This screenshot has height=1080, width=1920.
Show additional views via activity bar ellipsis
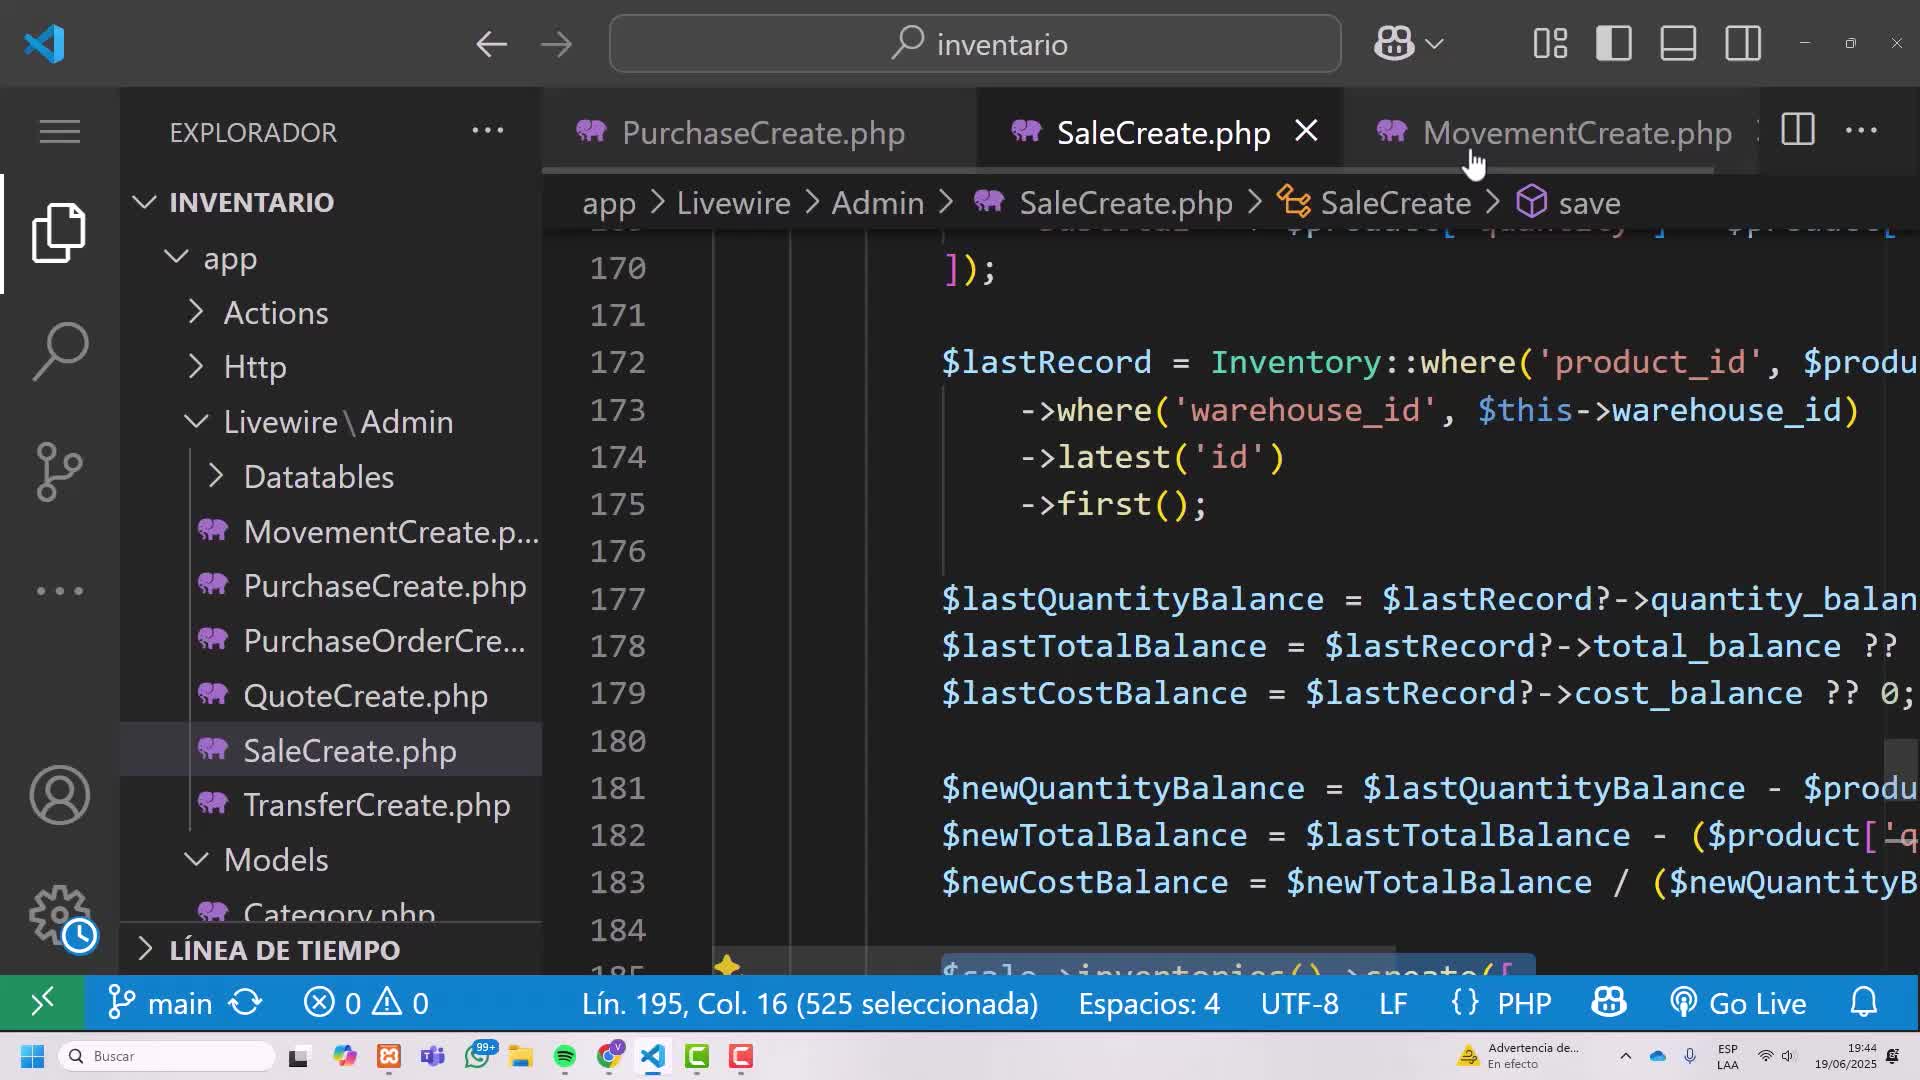(59, 590)
